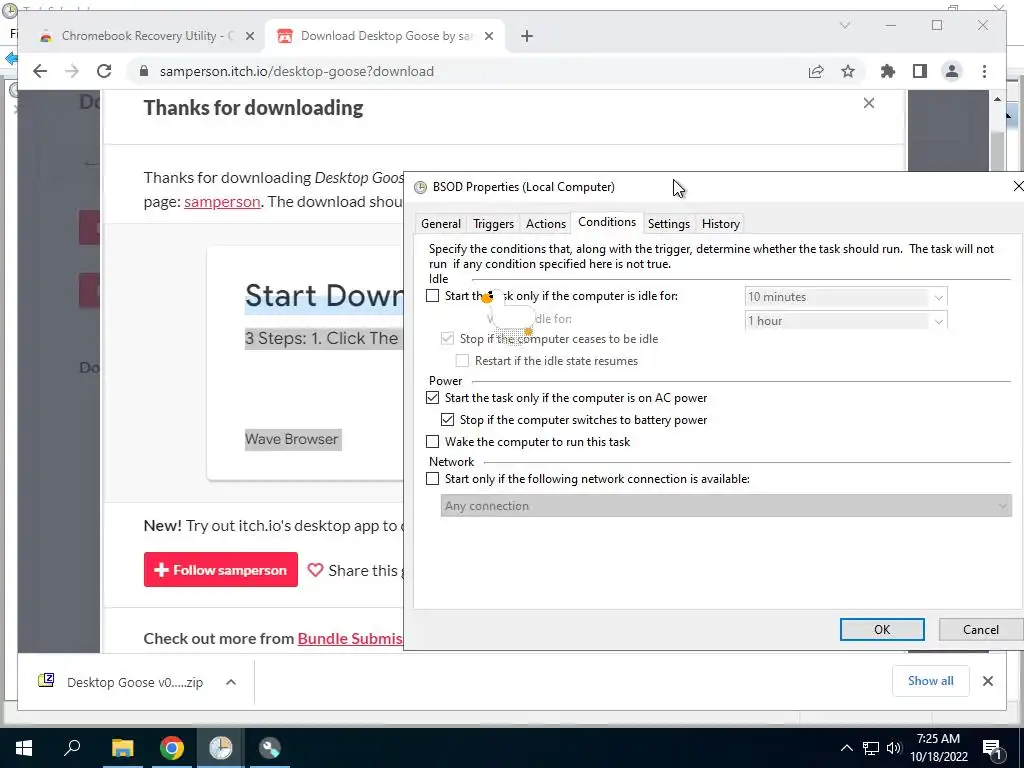Image resolution: width=1024 pixels, height=768 pixels.
Task: Open File Explorer from taskbar
Action: pos(122,748)
